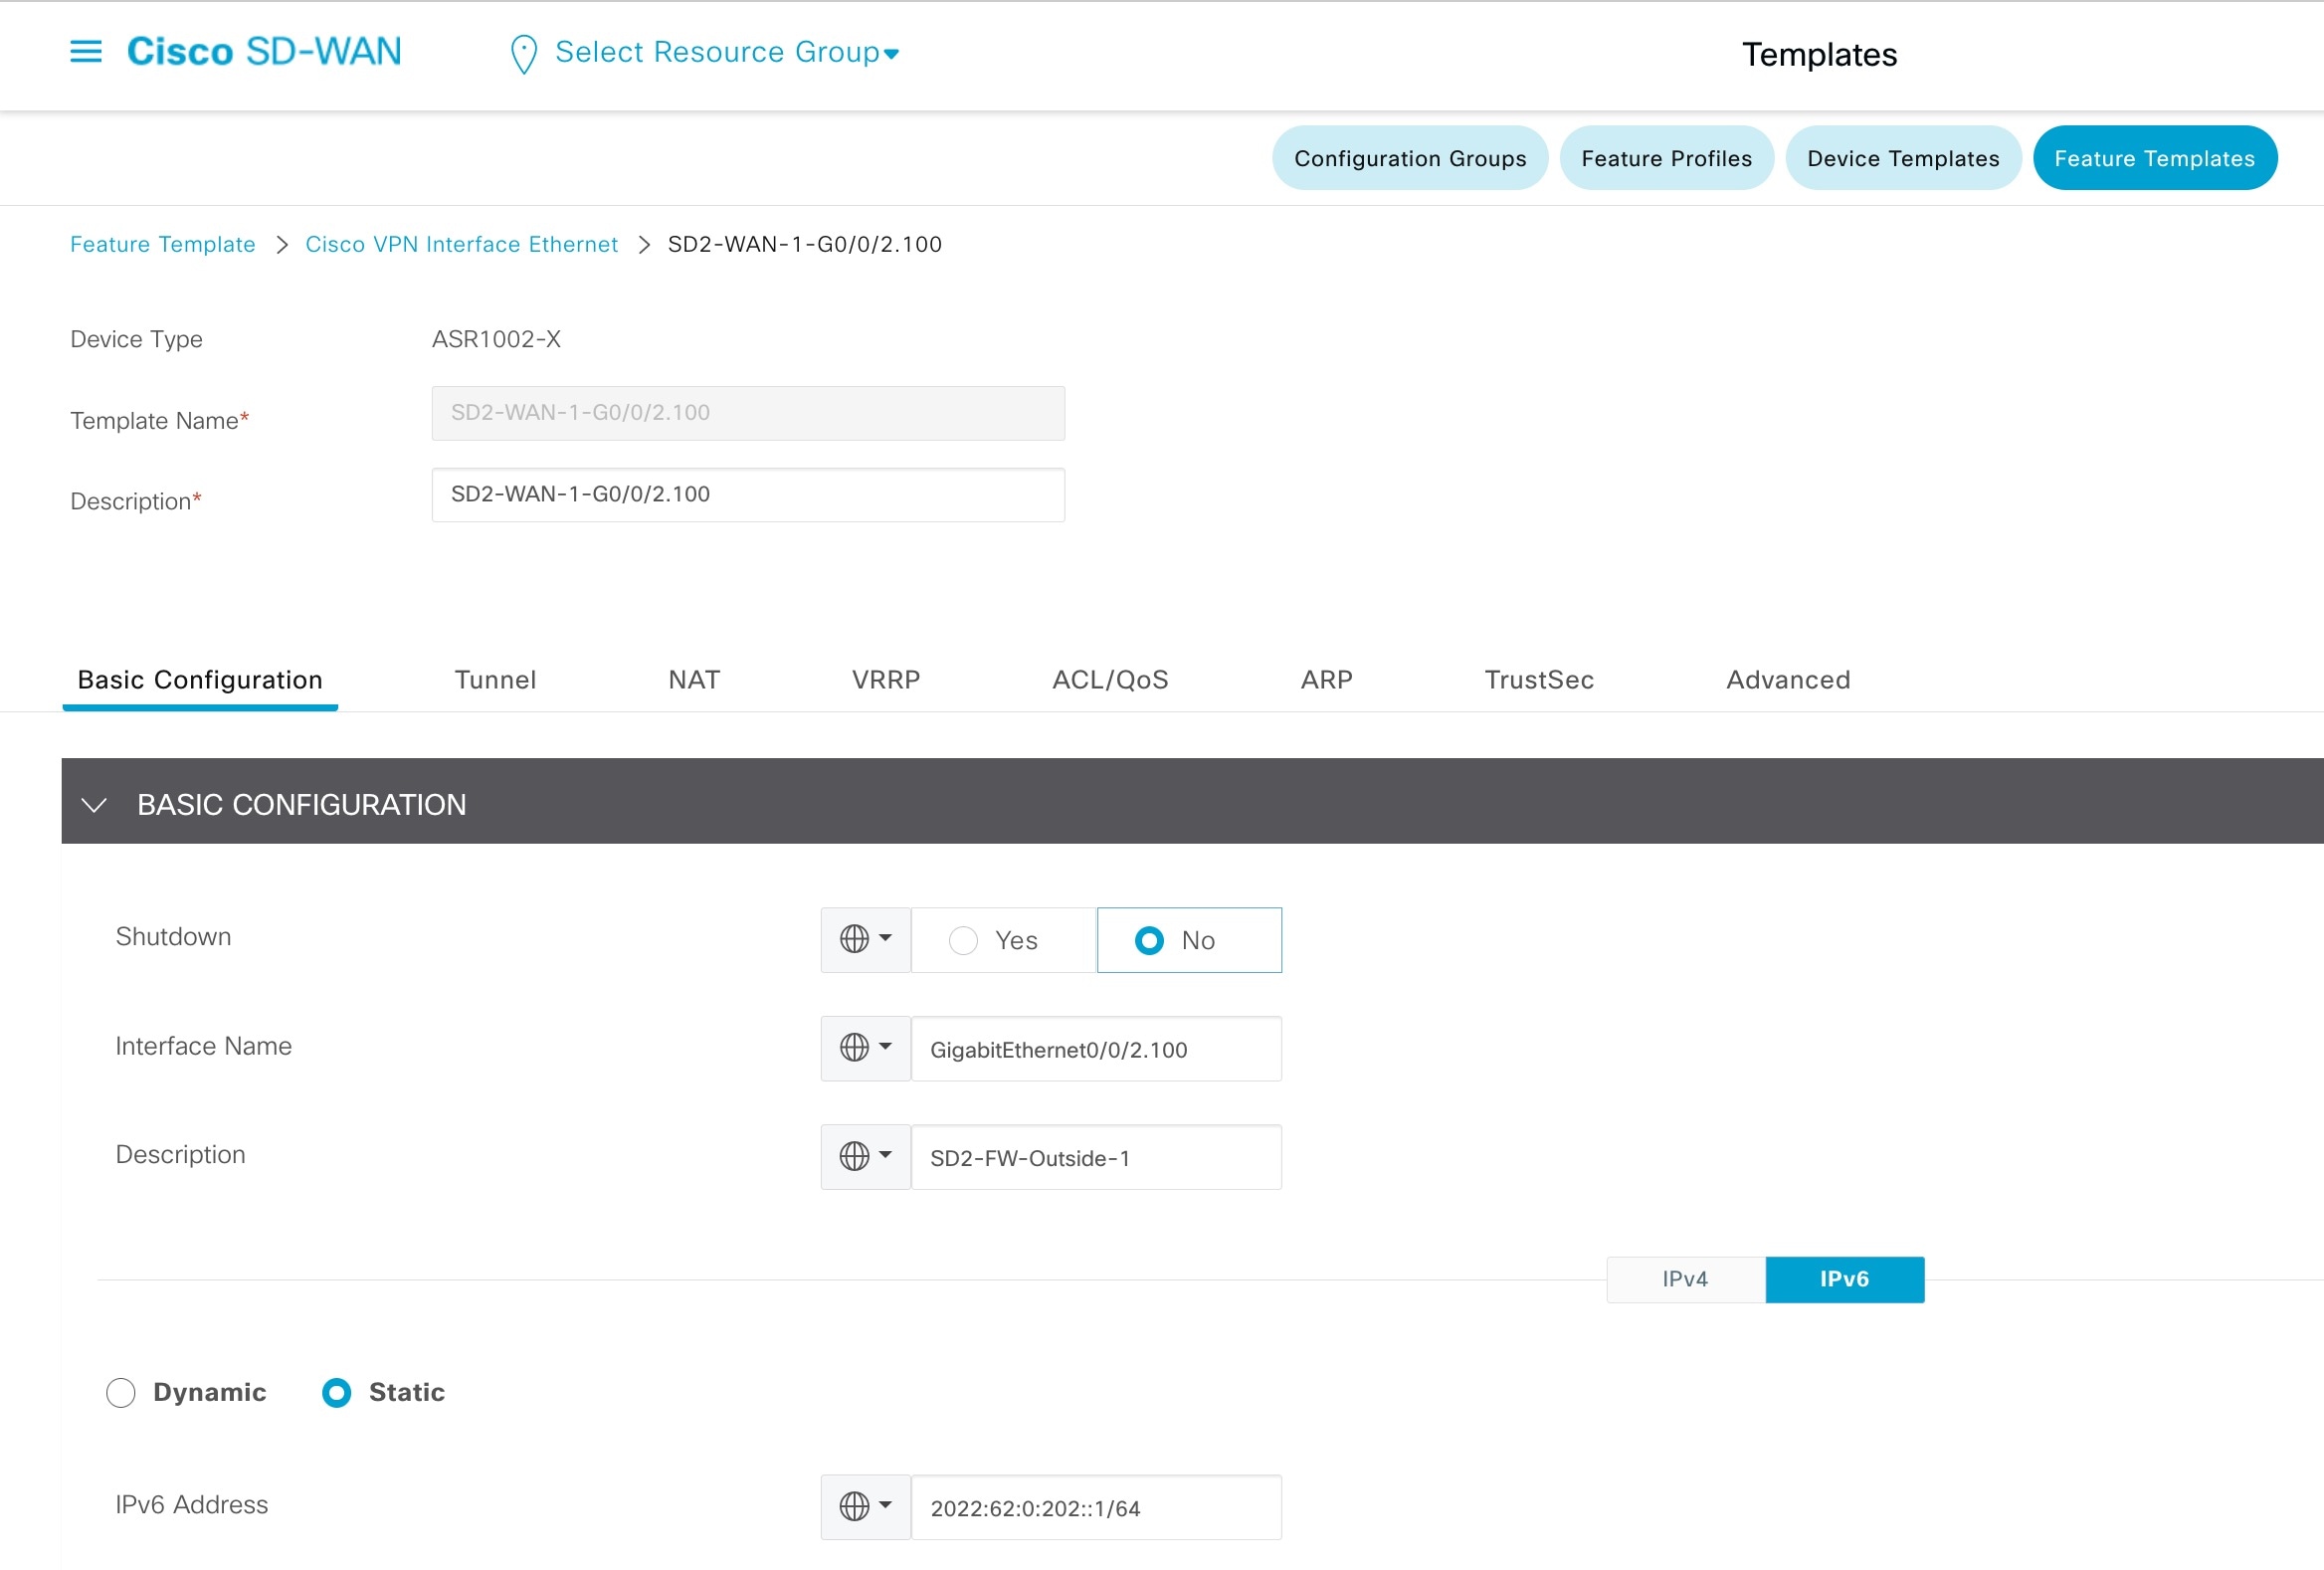
Task: Go to TrustSec tab
Action: pos(1539,680)
